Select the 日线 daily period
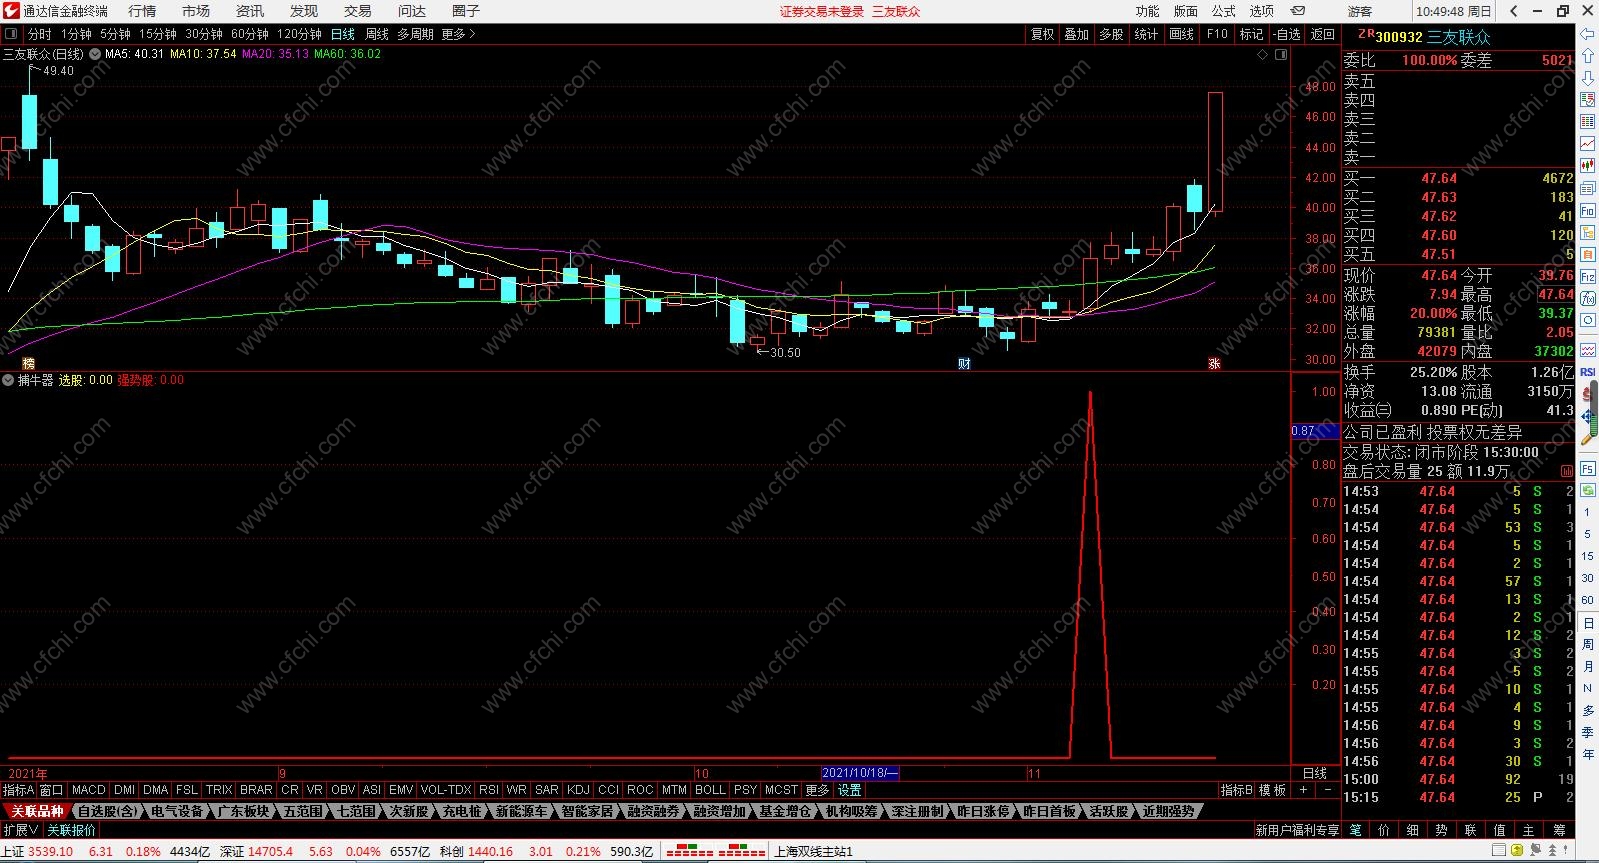This screenshot has height=863, width=1599. pos(343,34)
